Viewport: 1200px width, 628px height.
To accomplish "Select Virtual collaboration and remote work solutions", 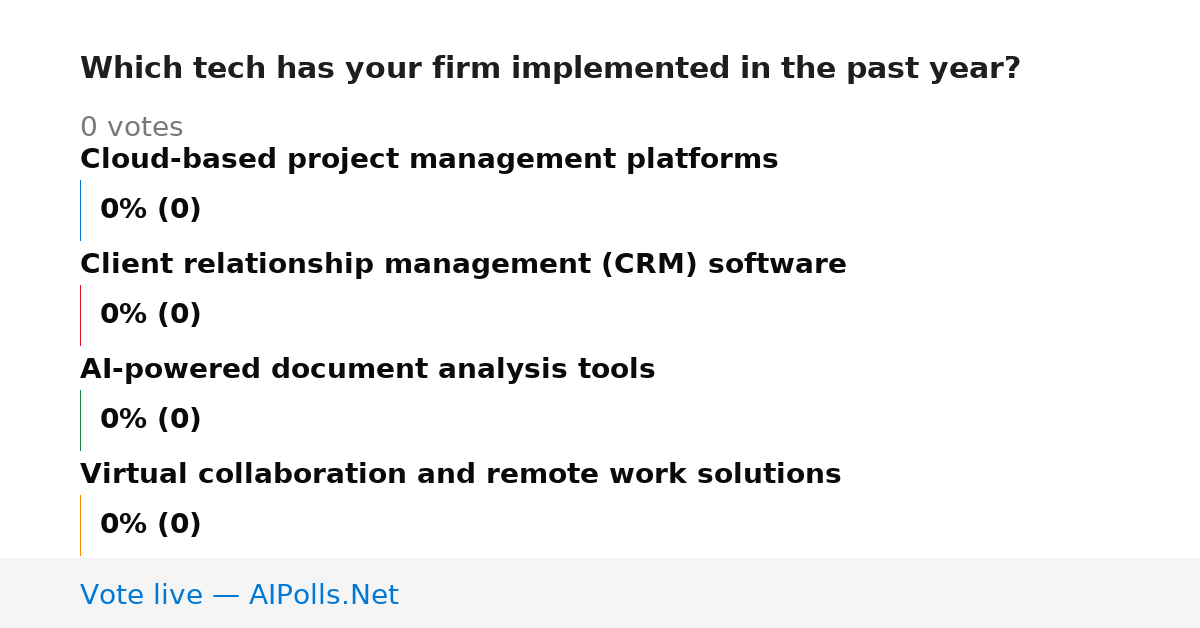I will tap(460, 475).
